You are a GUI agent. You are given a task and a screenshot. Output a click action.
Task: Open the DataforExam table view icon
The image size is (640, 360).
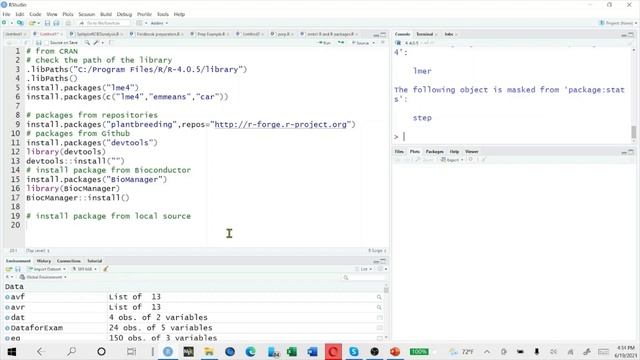(380, 328)
